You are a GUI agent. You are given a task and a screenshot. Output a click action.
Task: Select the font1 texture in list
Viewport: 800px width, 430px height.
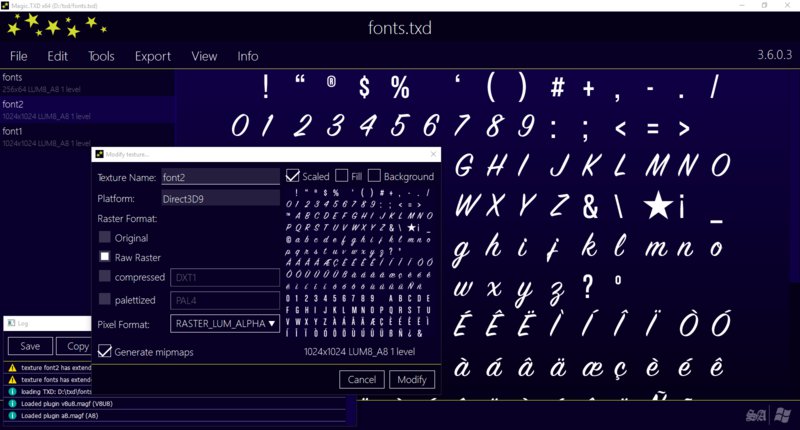87,136
